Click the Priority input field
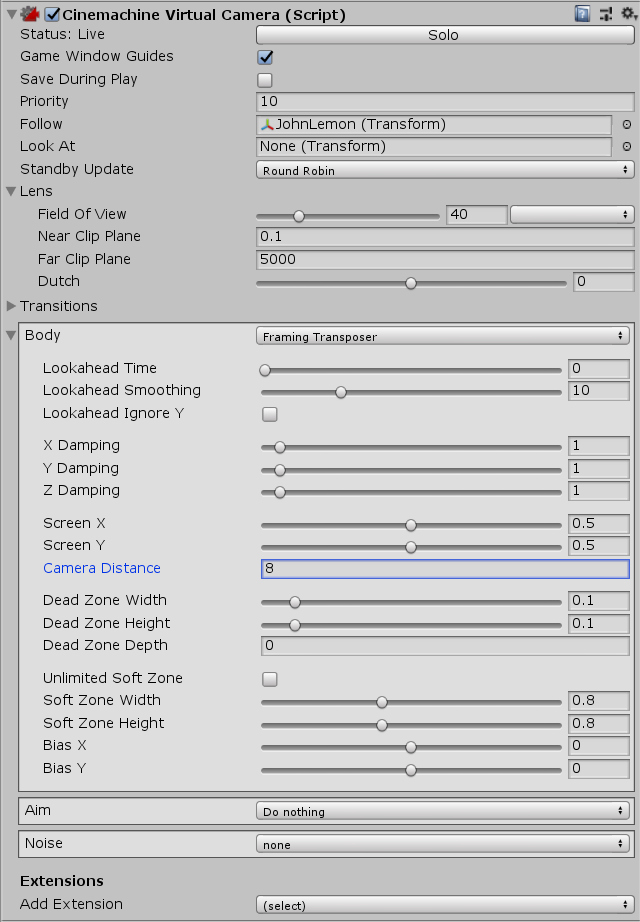This screenshot has height=922, width=640. pos(445,102)
